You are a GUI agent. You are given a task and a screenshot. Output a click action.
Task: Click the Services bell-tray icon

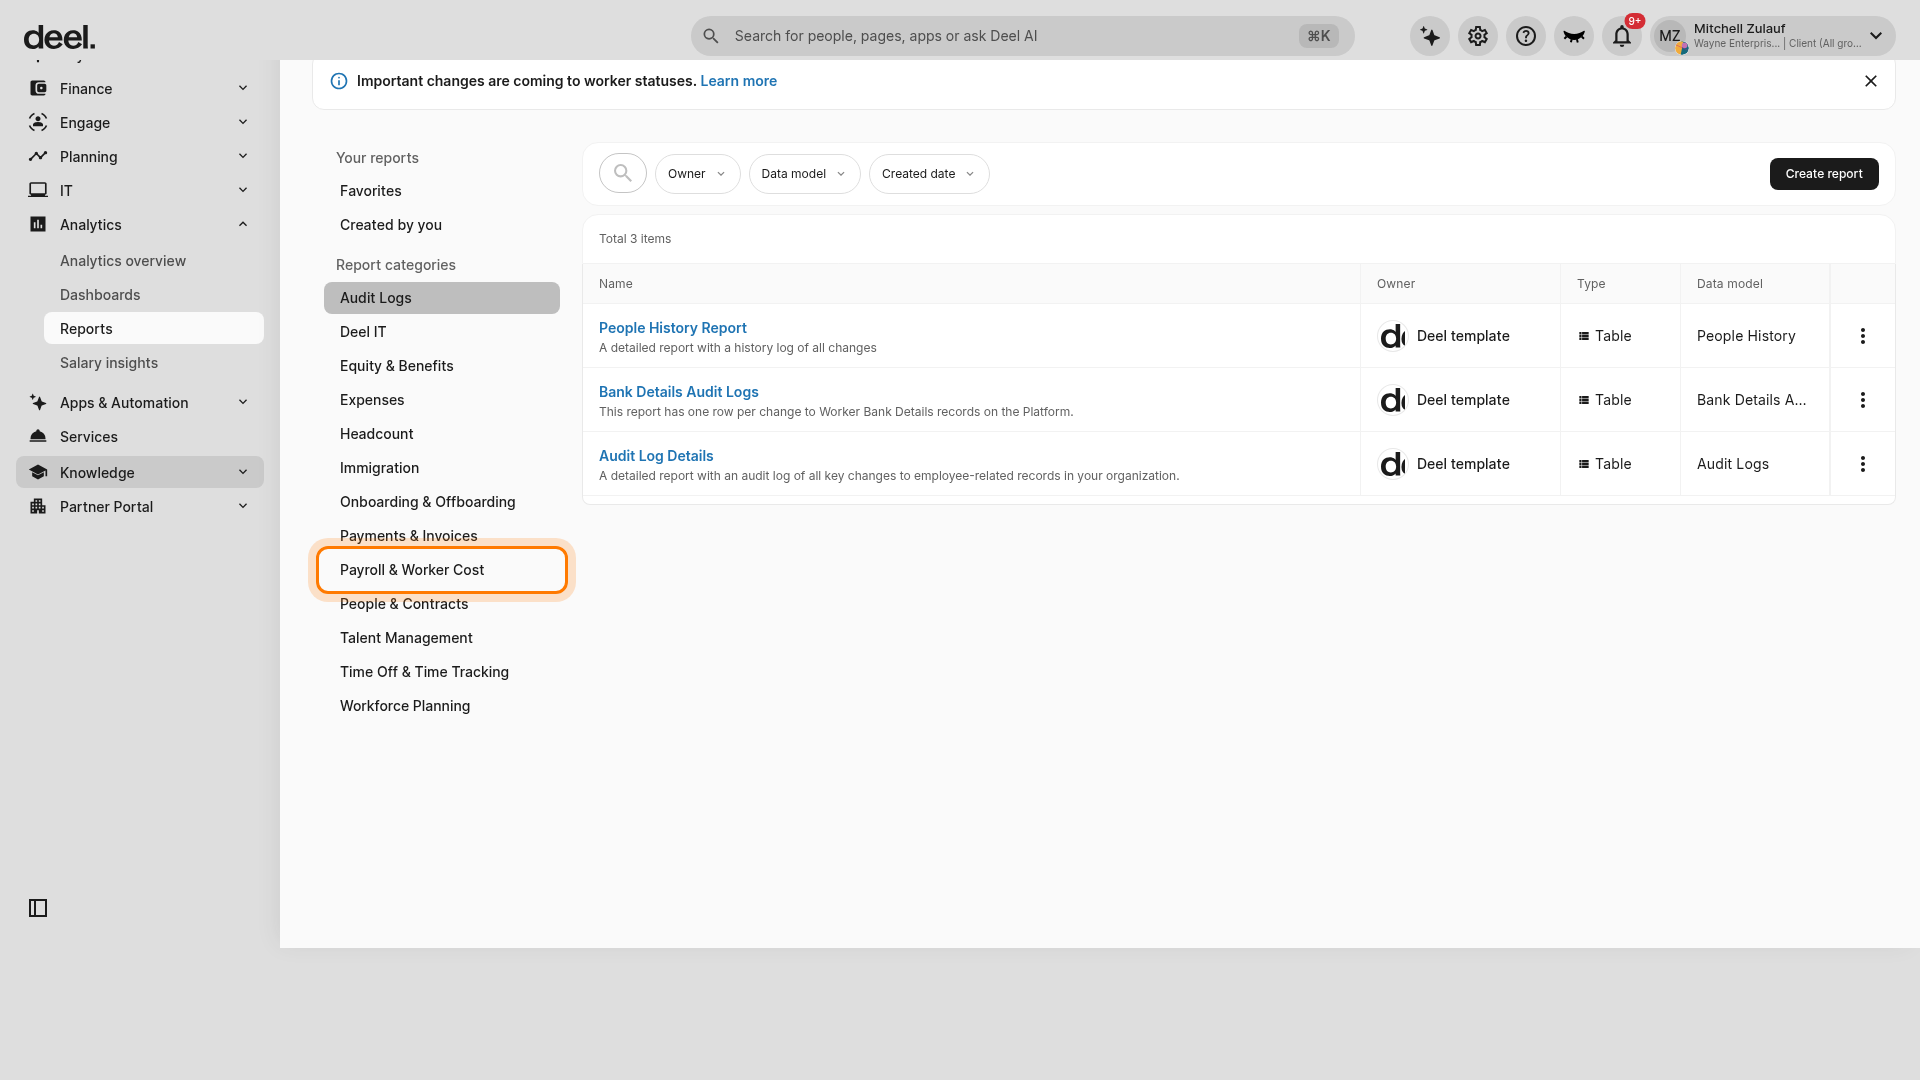38,436
